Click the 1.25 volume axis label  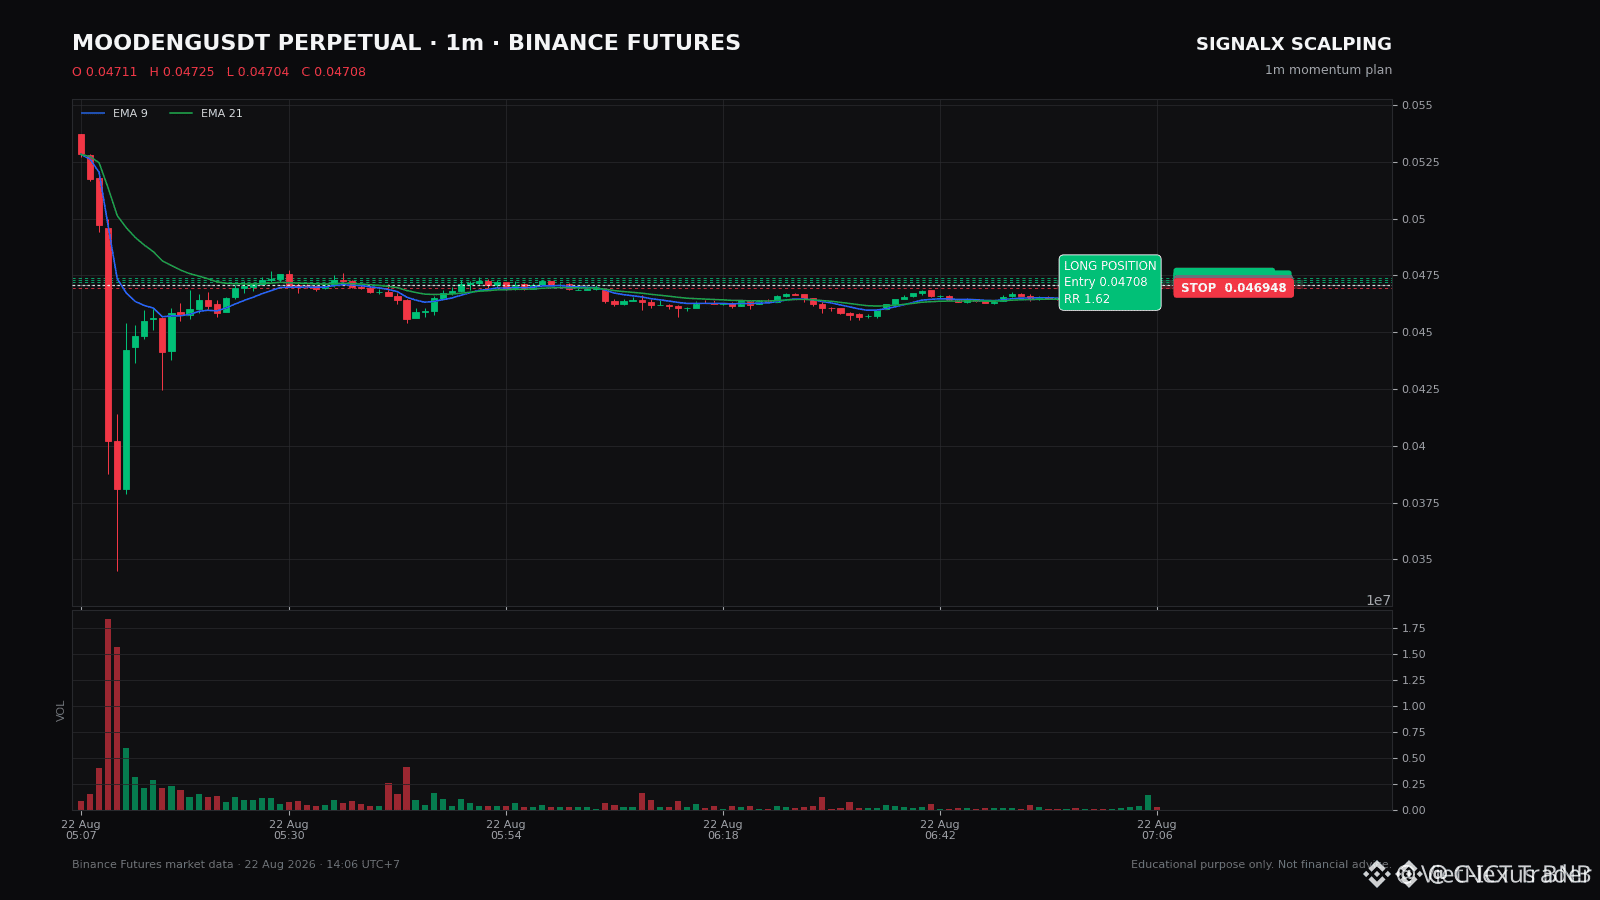pos(1414,681)
